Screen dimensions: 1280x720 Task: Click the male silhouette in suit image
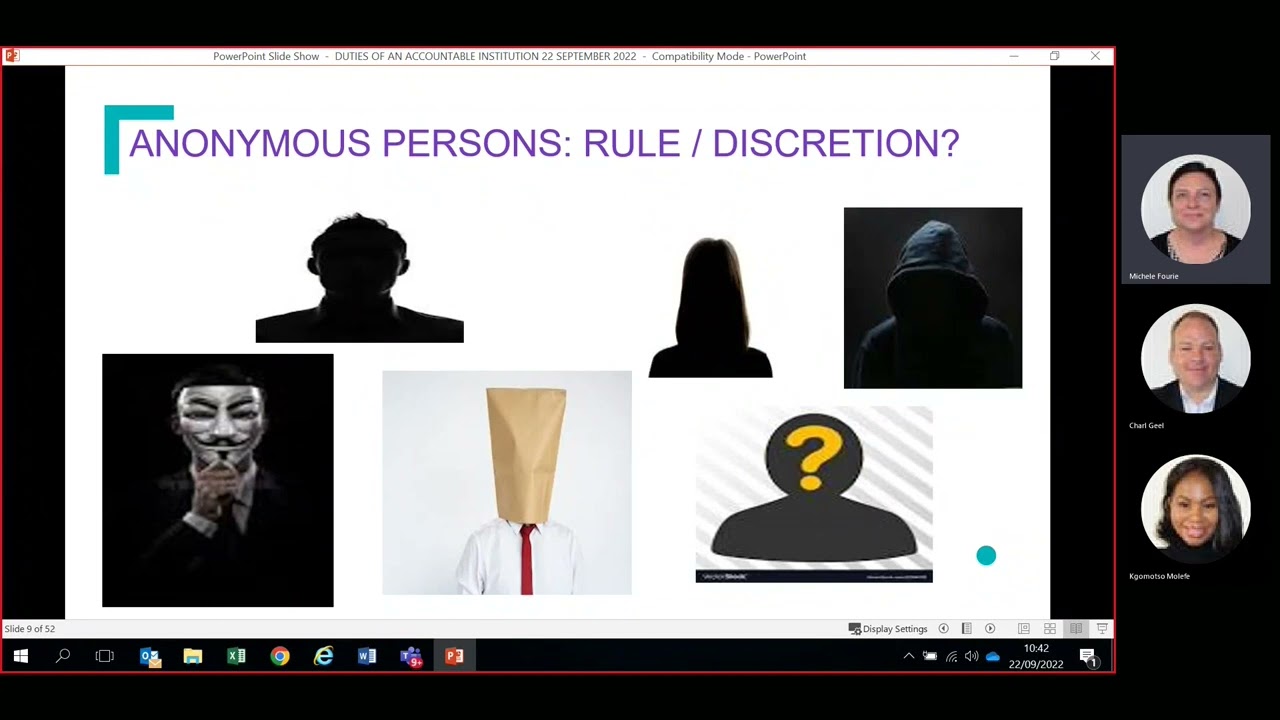click(359, 277)
